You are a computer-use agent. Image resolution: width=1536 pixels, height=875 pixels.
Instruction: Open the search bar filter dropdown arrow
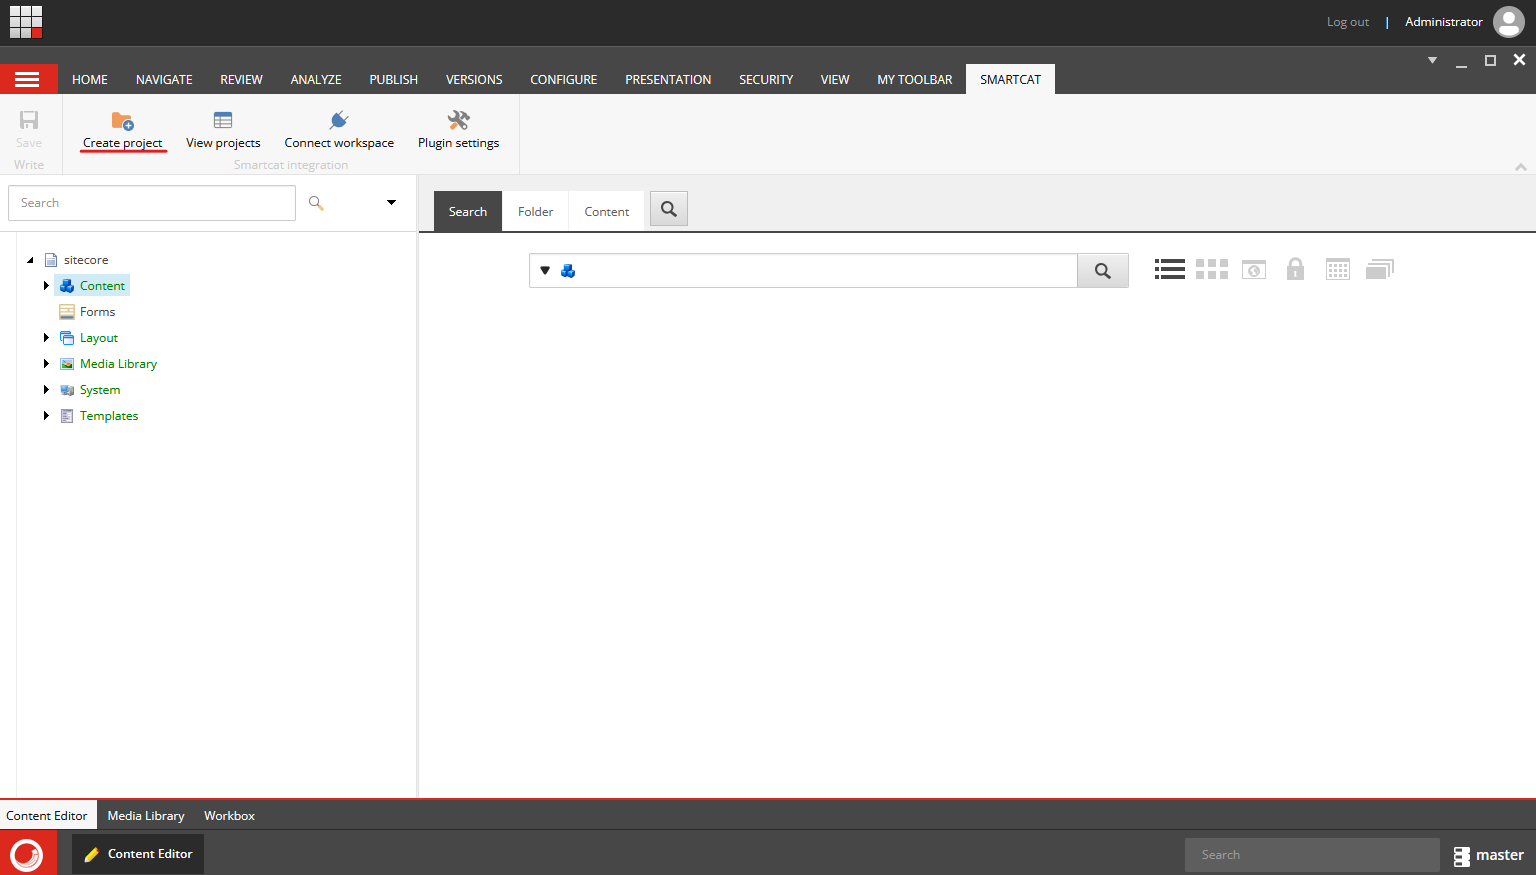pos(545,271)
